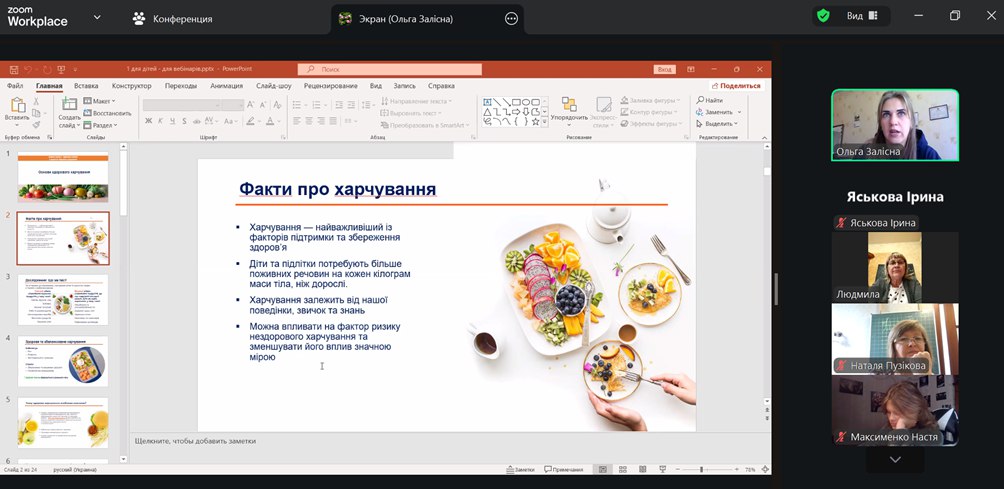Screen dimensions: 1004x489
Task: Open the Zoom Workplace dropdown arrow
Action: click(x=97, y=17)
